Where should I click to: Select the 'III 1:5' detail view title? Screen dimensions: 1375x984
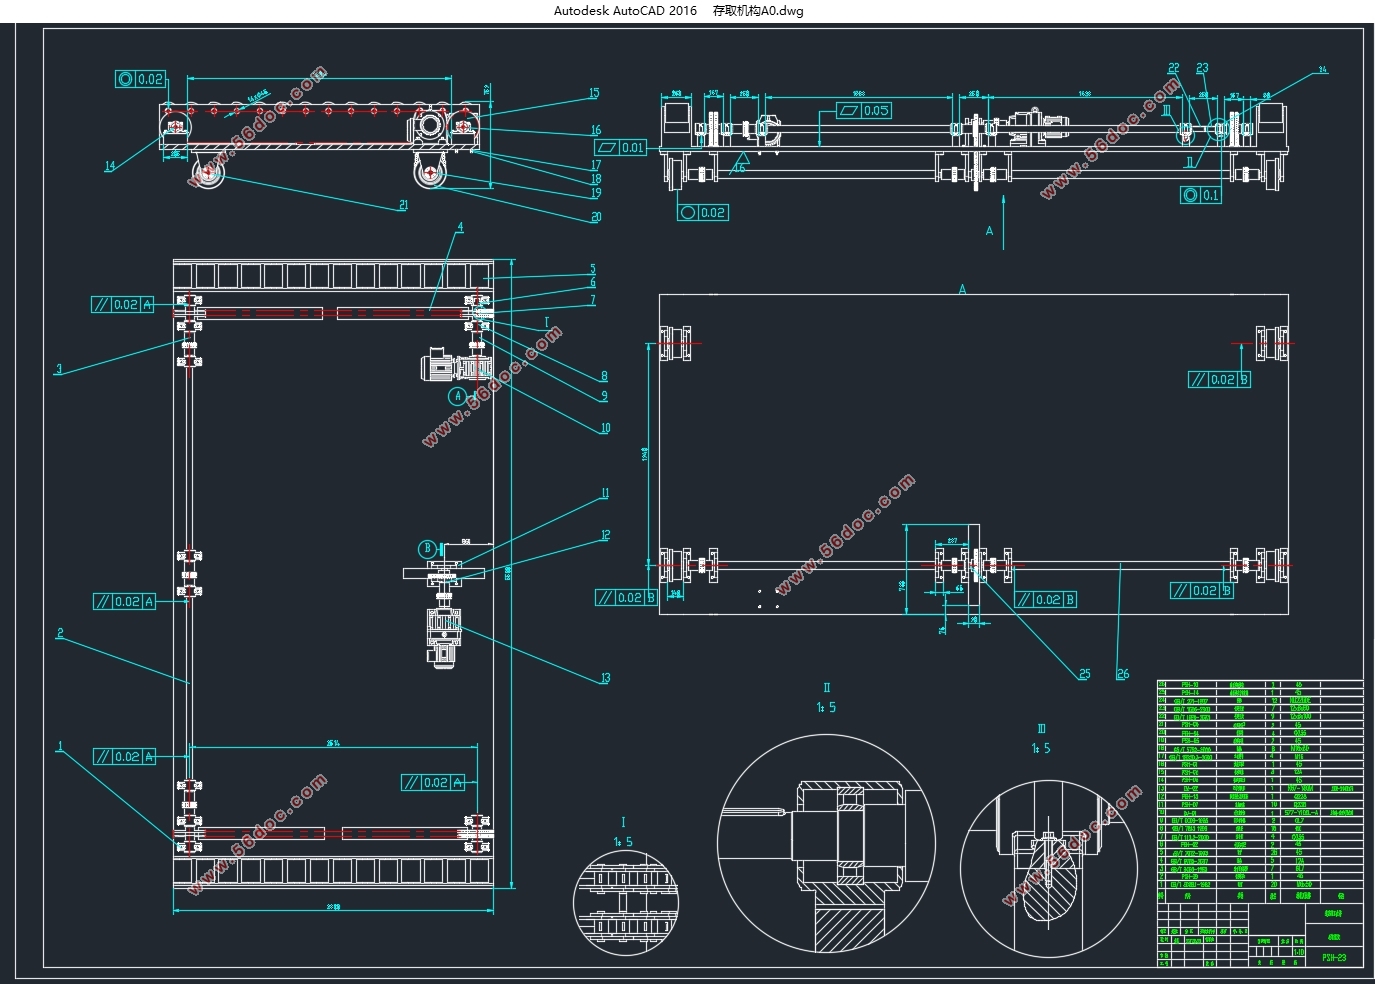[1041, 738]
